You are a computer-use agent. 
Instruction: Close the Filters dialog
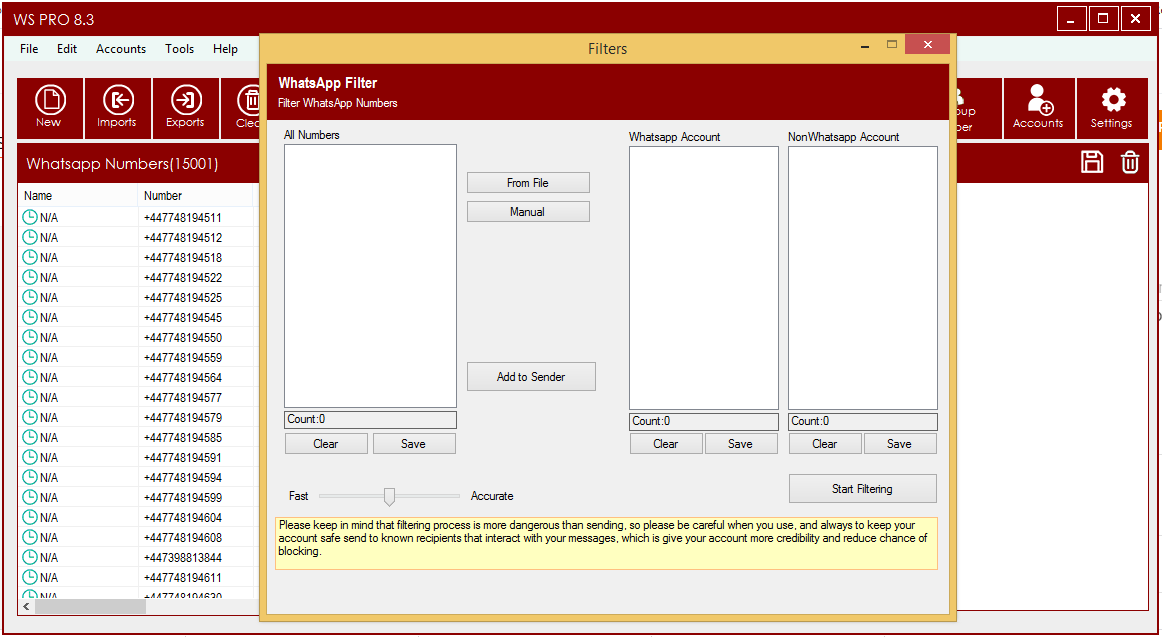[x=927, y=44]
